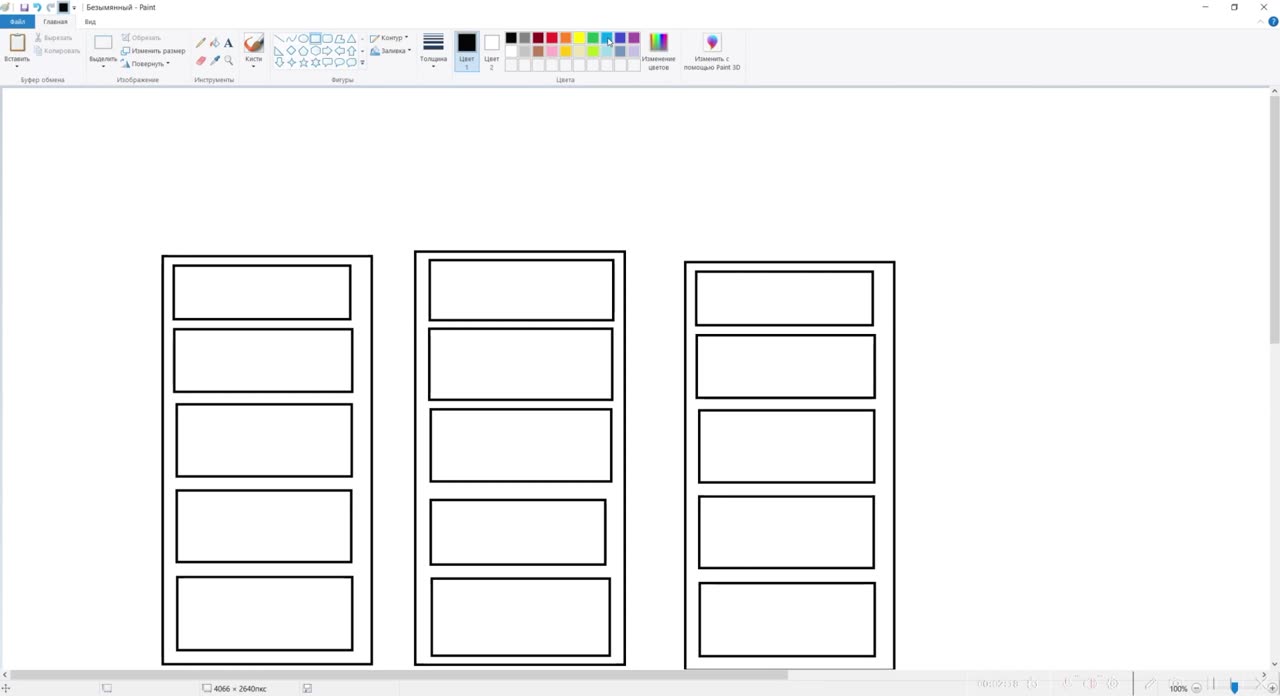The width and height of the screenshot is (1280, 696).
Task: Pick the purple color swatch
Action: pos(634,38)
